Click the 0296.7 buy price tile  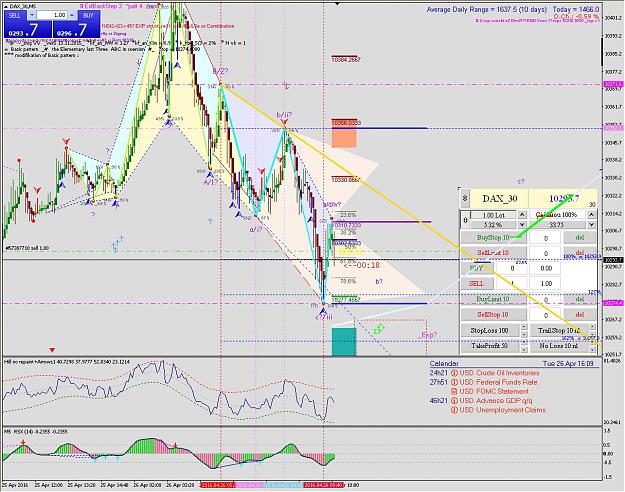click(x=76, y=30)
